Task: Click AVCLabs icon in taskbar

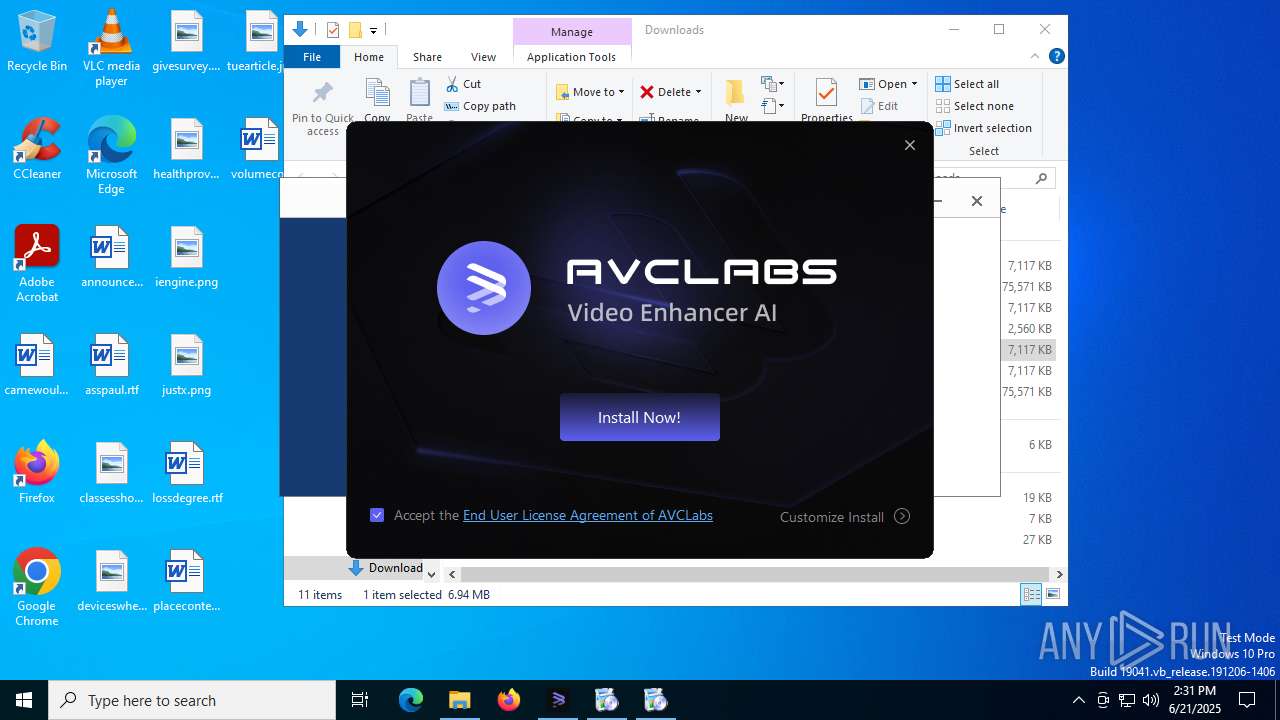Action: click(558, 700)
